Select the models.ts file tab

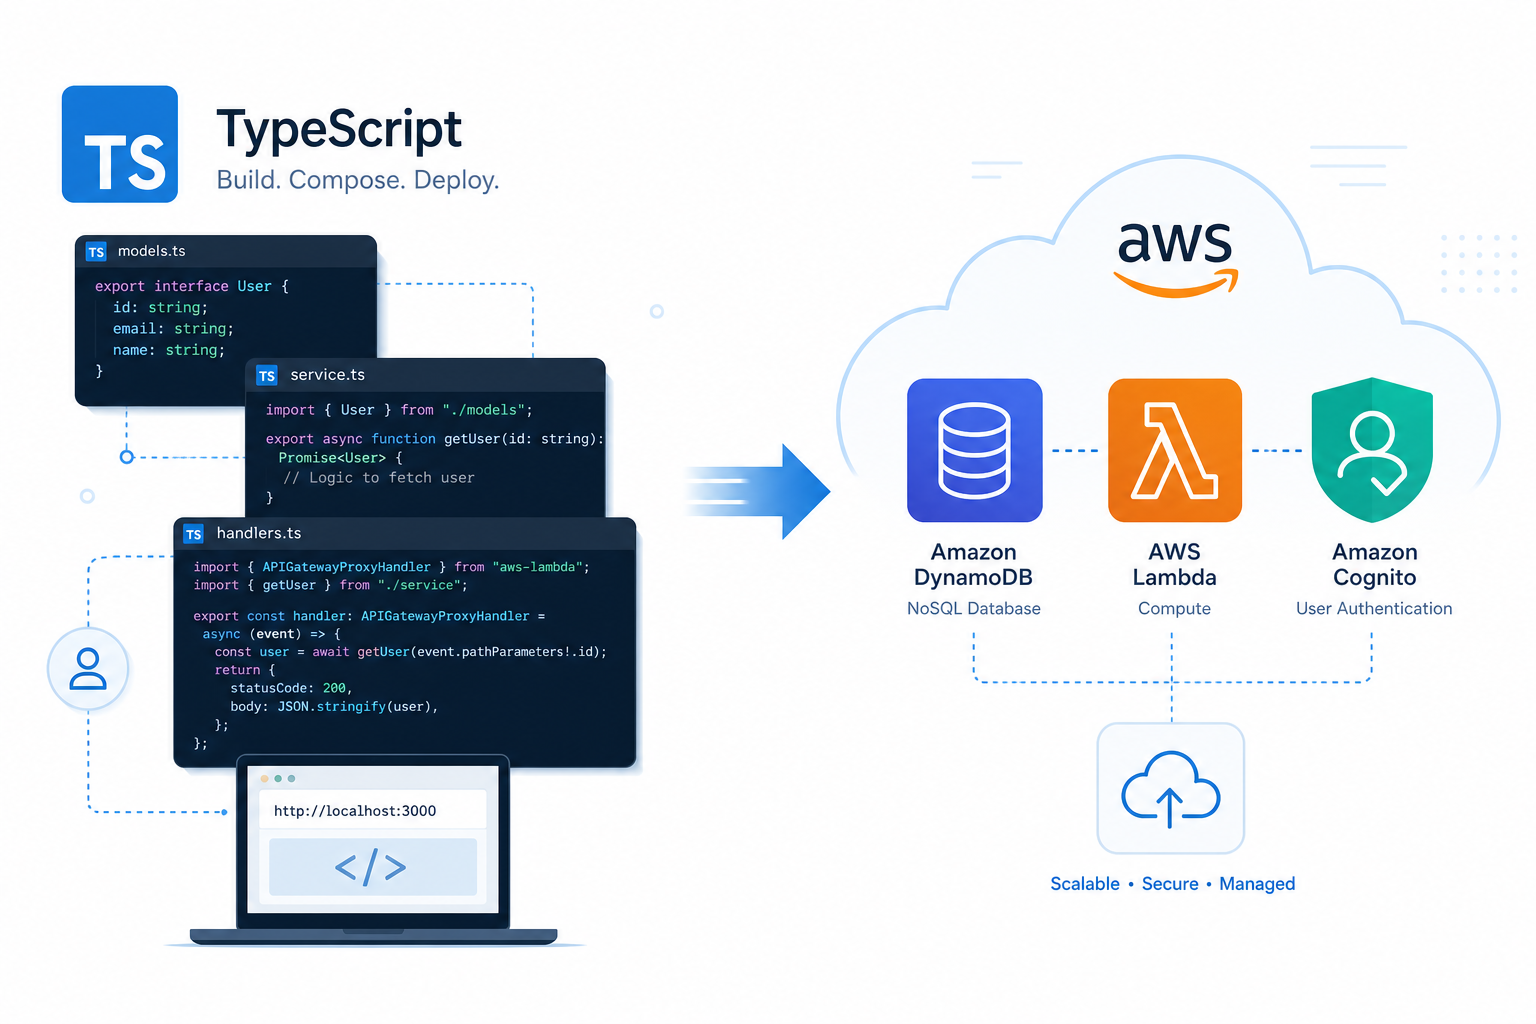pos(226,252)
